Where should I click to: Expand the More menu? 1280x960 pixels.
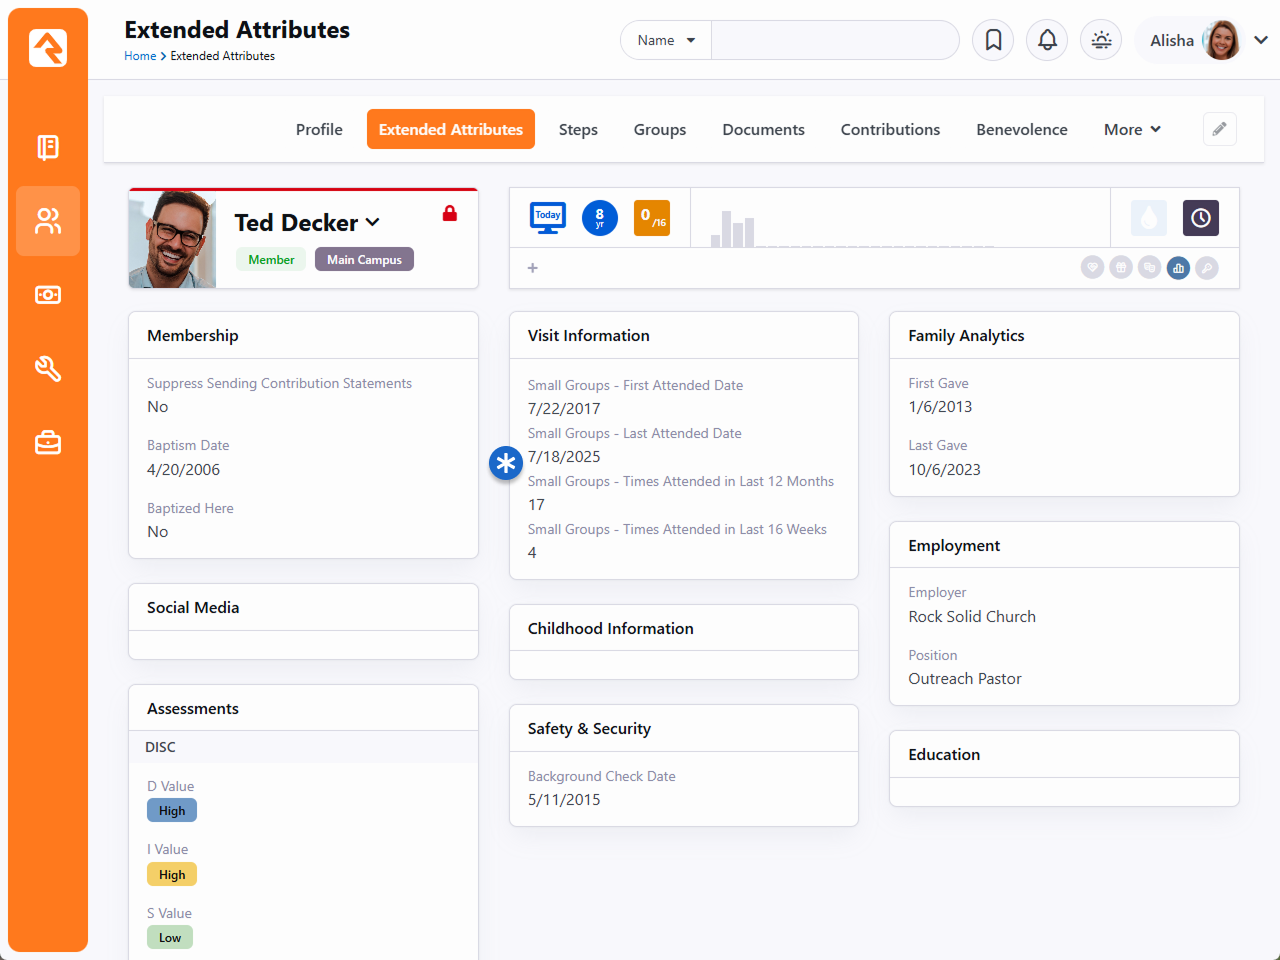(x=1132, y=129)
